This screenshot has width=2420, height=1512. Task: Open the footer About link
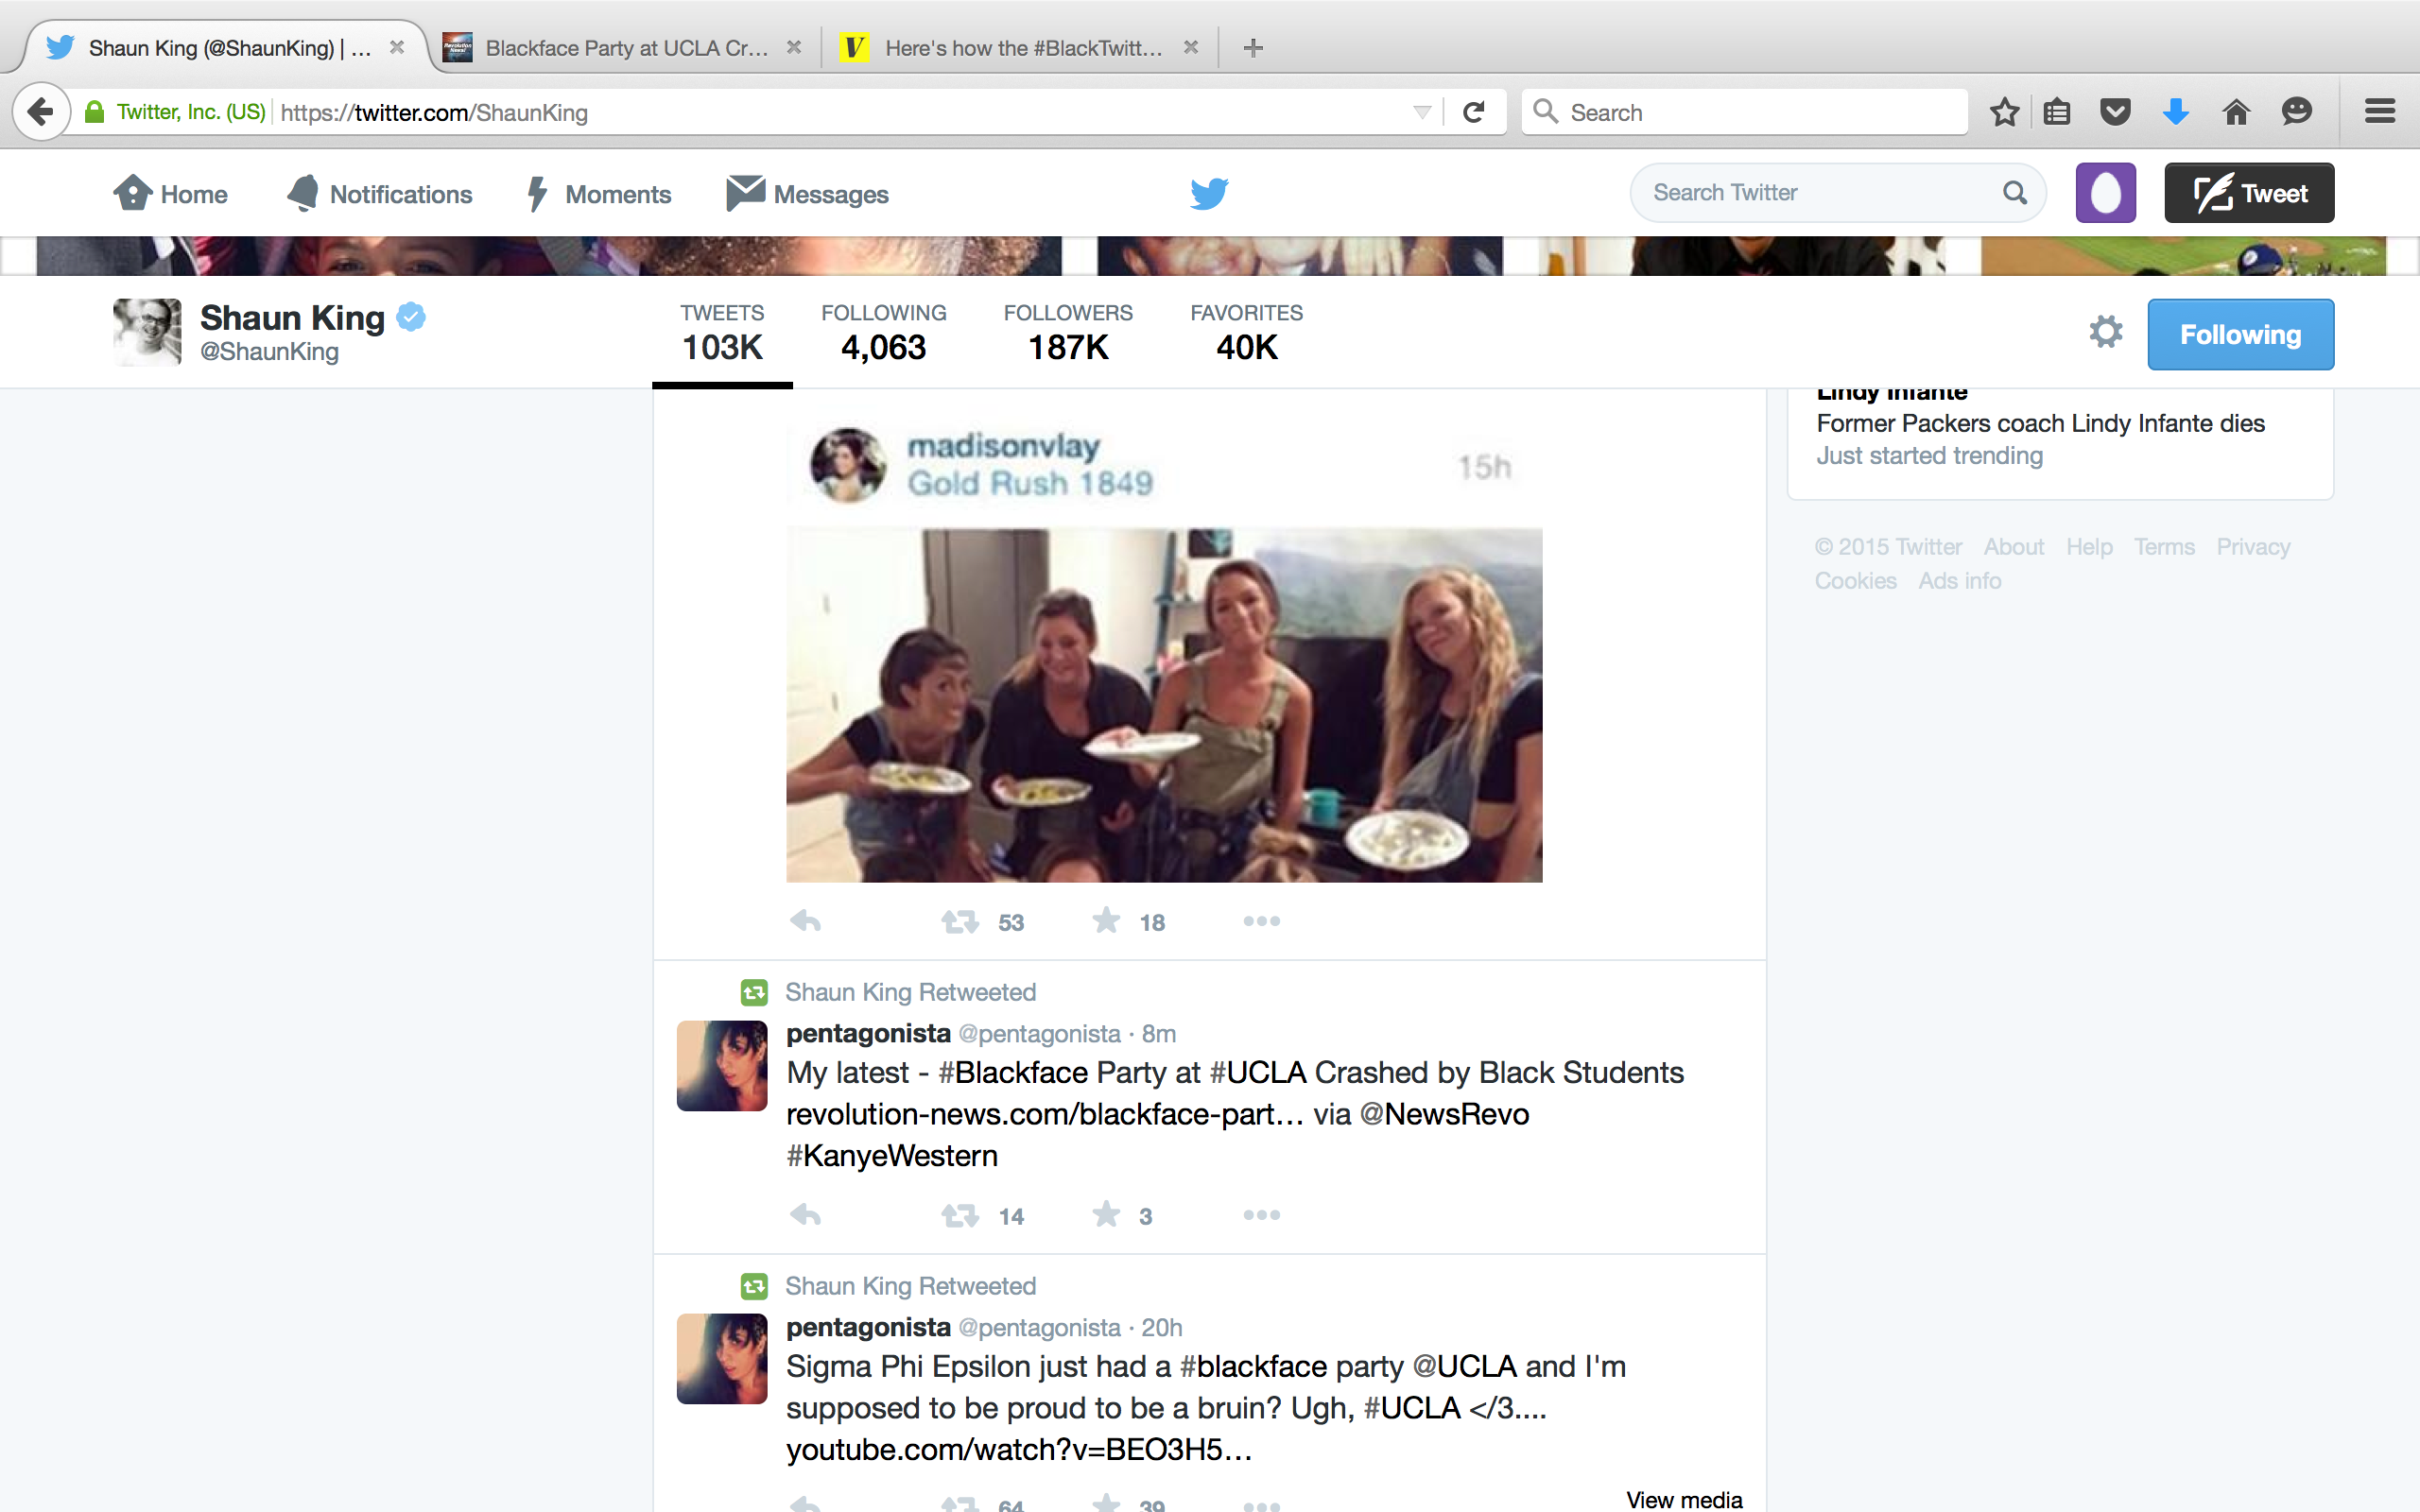point(2014,547)
